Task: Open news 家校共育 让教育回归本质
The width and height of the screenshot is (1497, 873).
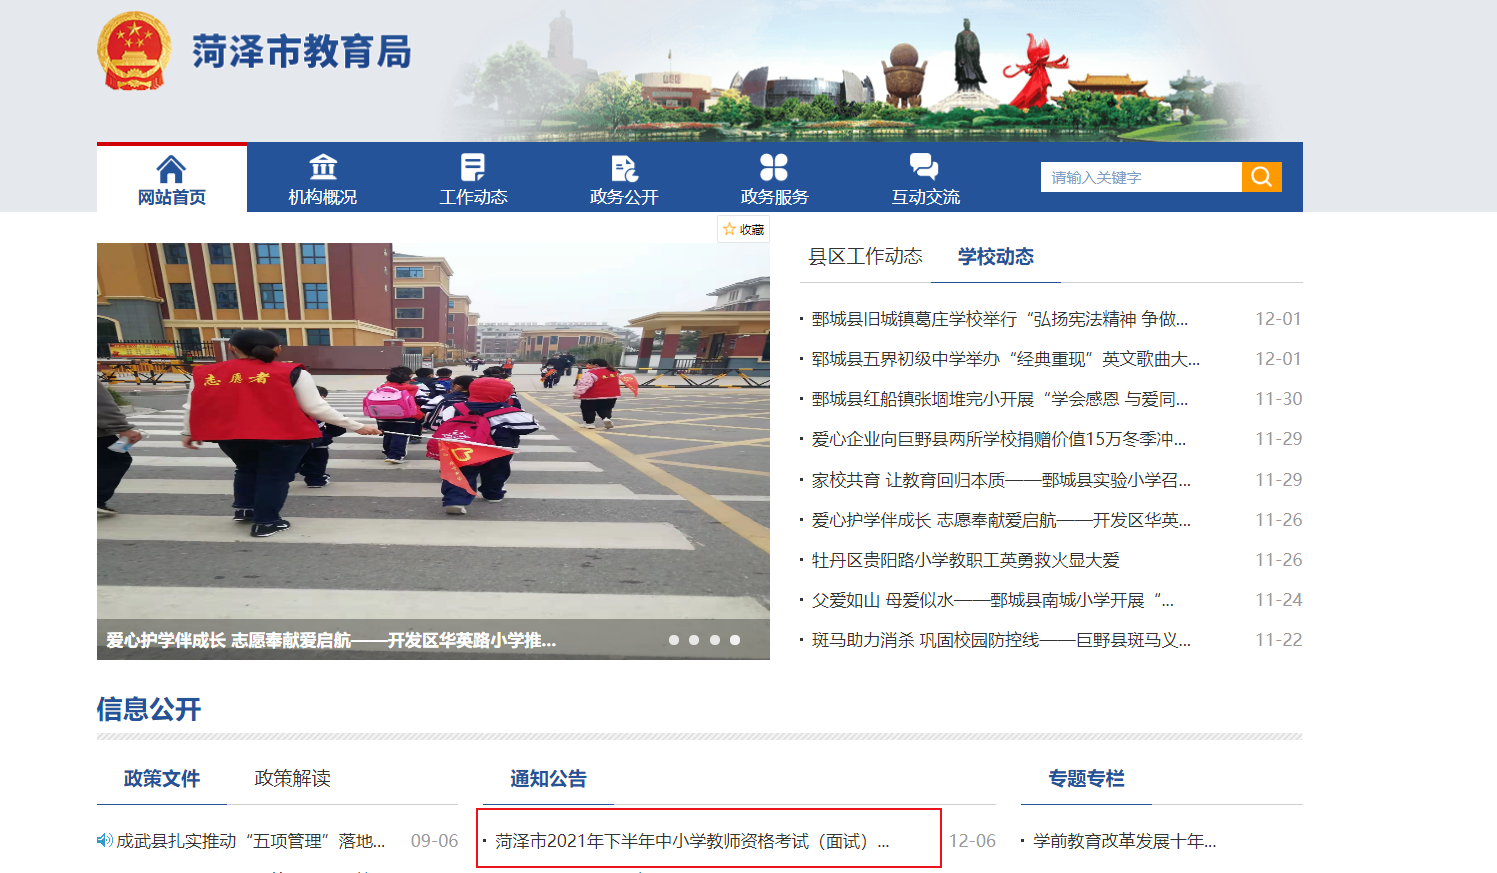Action: click(1001, 480)
